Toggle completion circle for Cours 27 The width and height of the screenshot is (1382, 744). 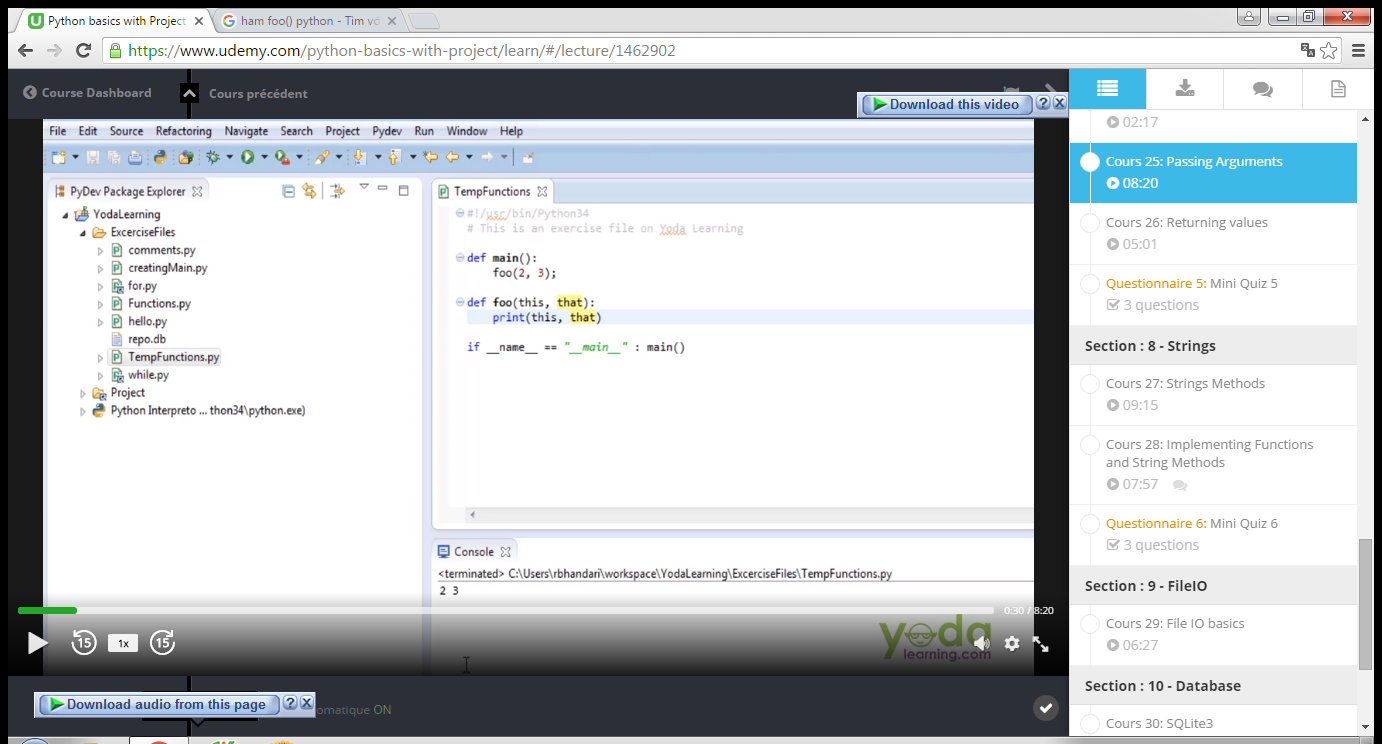pyautogui.click(x=1090, y=384)
